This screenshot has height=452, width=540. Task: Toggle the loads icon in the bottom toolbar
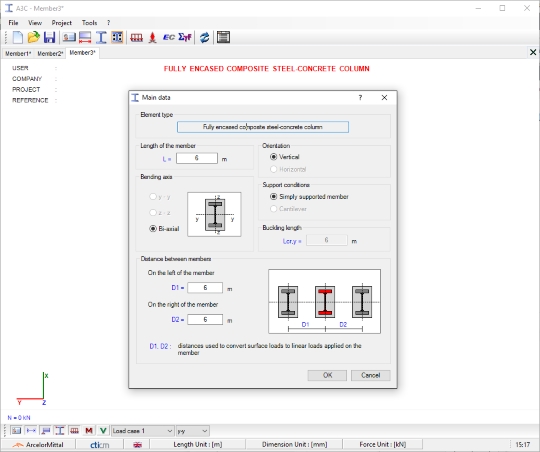pos(74,431)
